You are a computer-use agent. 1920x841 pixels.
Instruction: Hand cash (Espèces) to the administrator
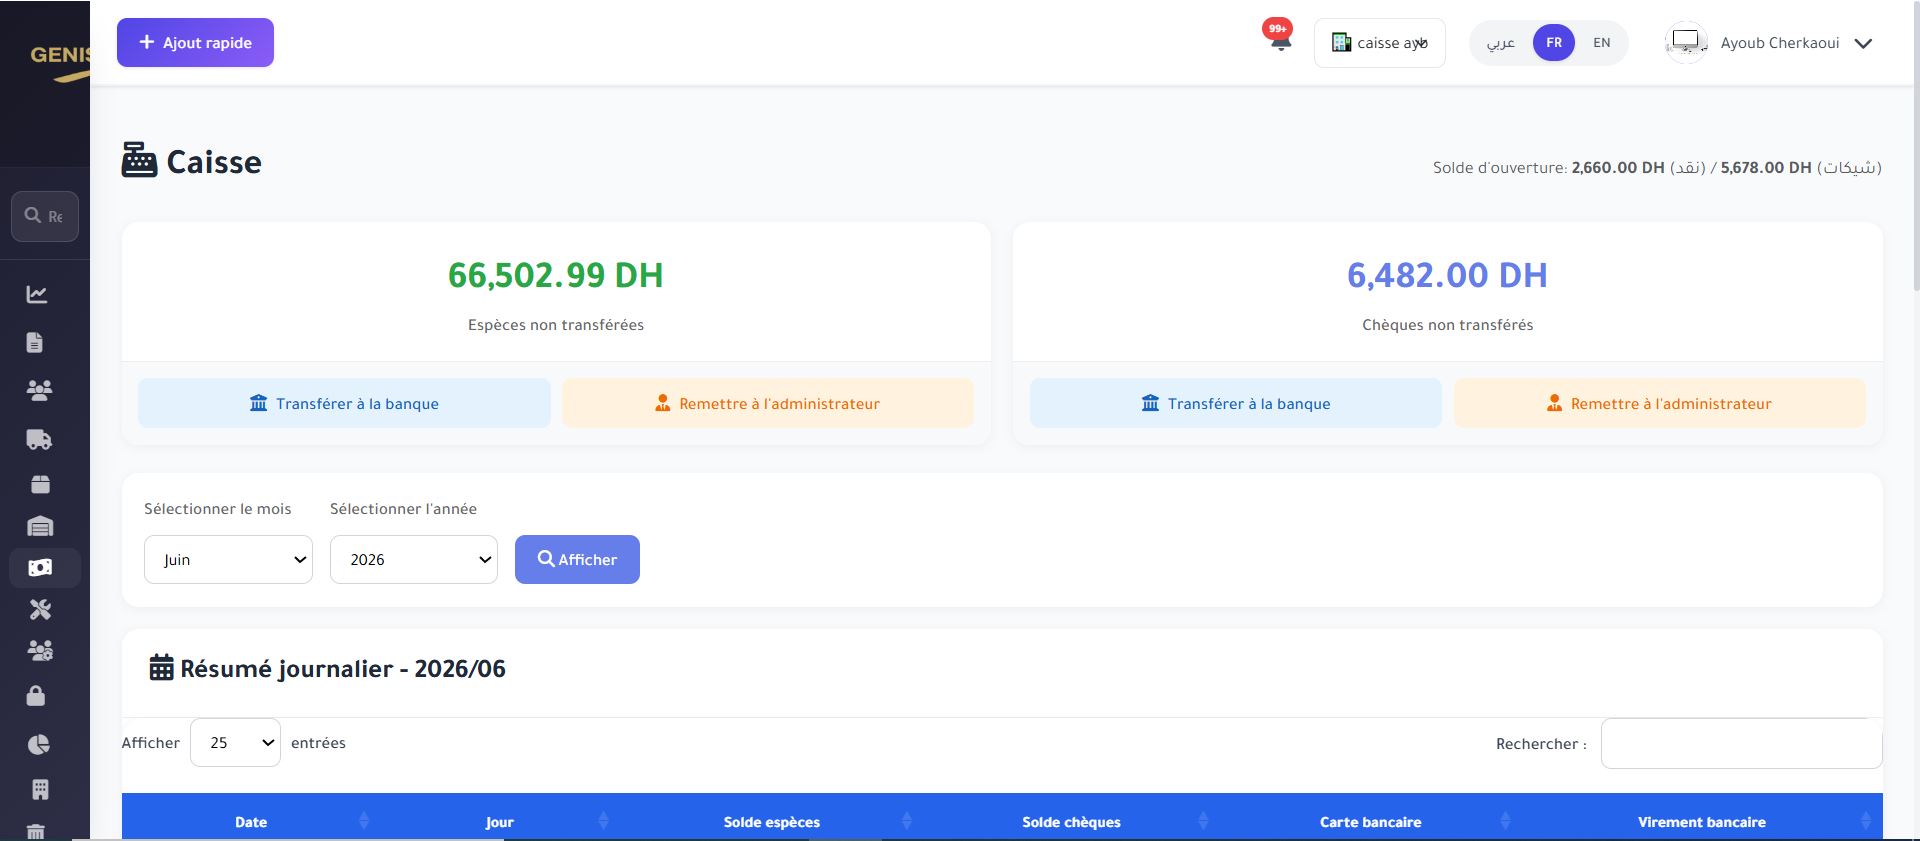click(x=768, y=403)
